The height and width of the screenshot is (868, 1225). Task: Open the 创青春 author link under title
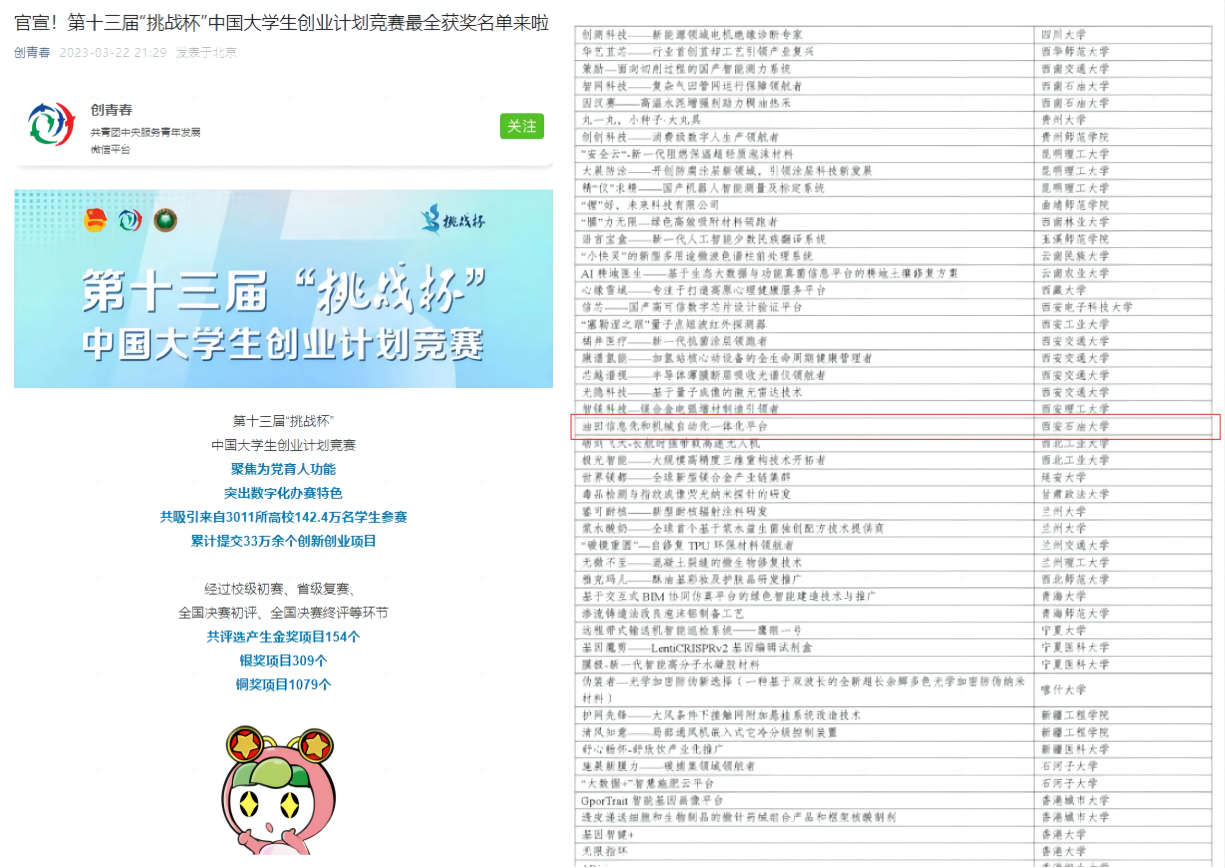tap(31, 53)
